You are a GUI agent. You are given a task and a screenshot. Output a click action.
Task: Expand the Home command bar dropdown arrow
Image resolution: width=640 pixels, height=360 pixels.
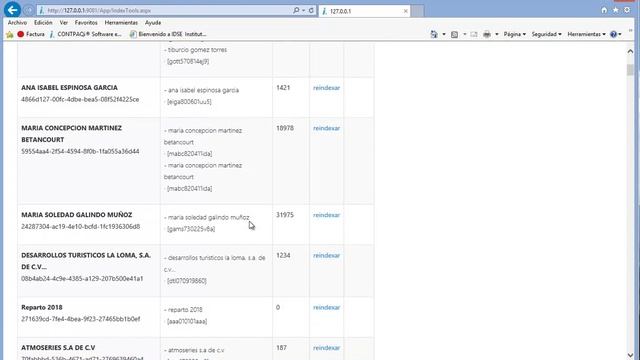click(444, 34)
